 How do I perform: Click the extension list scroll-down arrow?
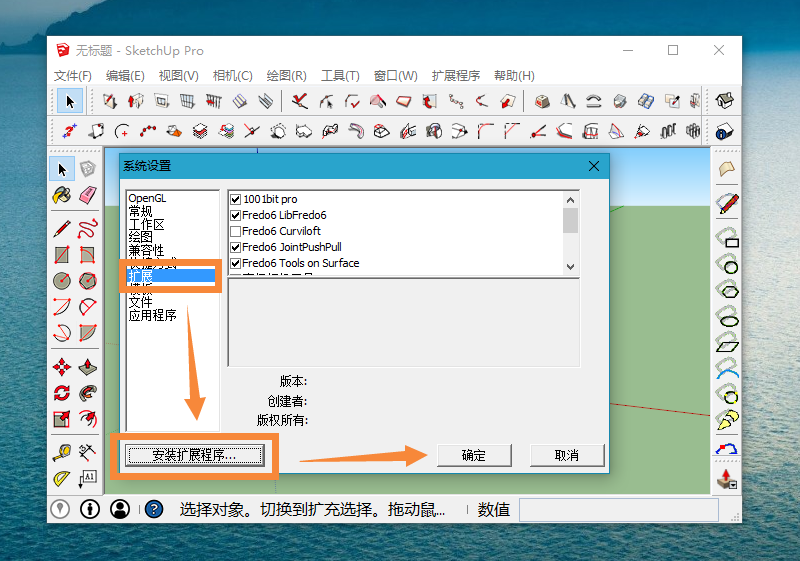click(x=570, y=267)
